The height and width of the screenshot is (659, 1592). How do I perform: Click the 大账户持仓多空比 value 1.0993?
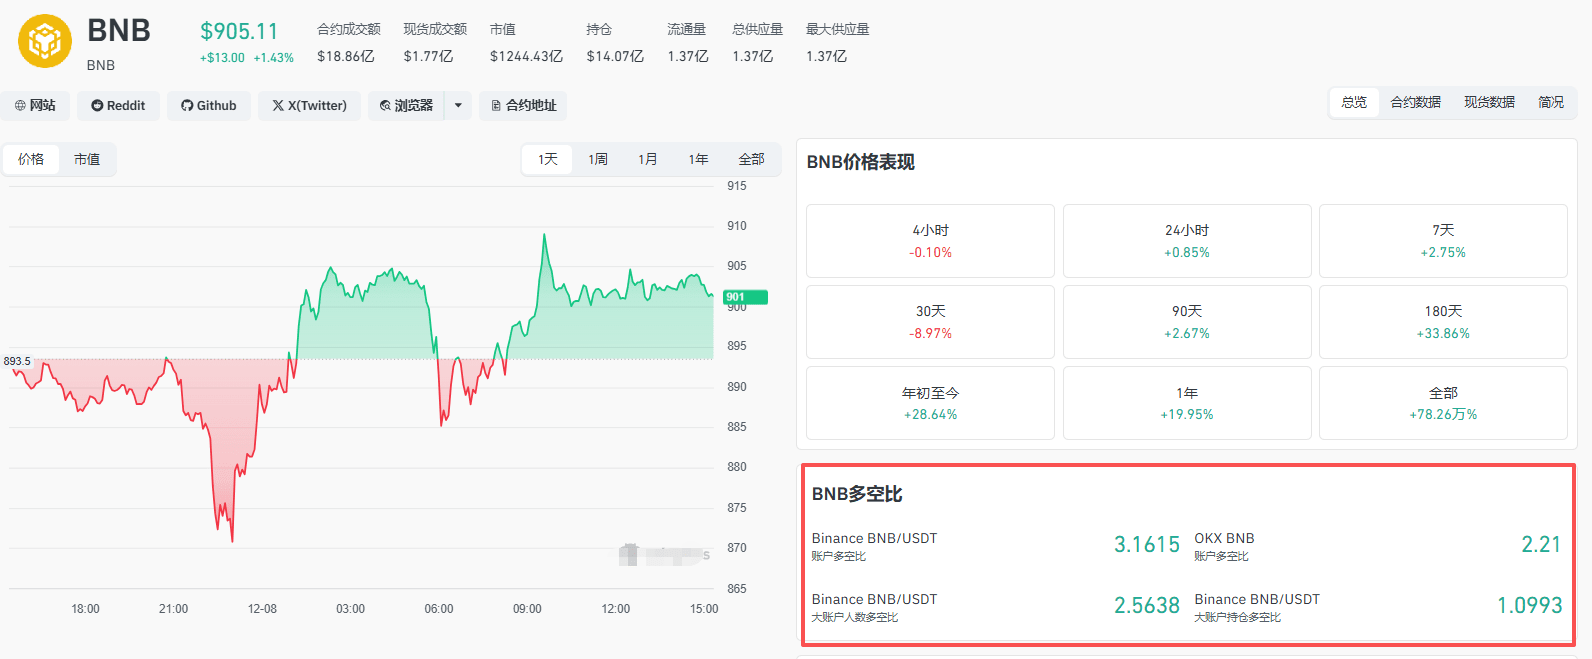pos(1529,605)
